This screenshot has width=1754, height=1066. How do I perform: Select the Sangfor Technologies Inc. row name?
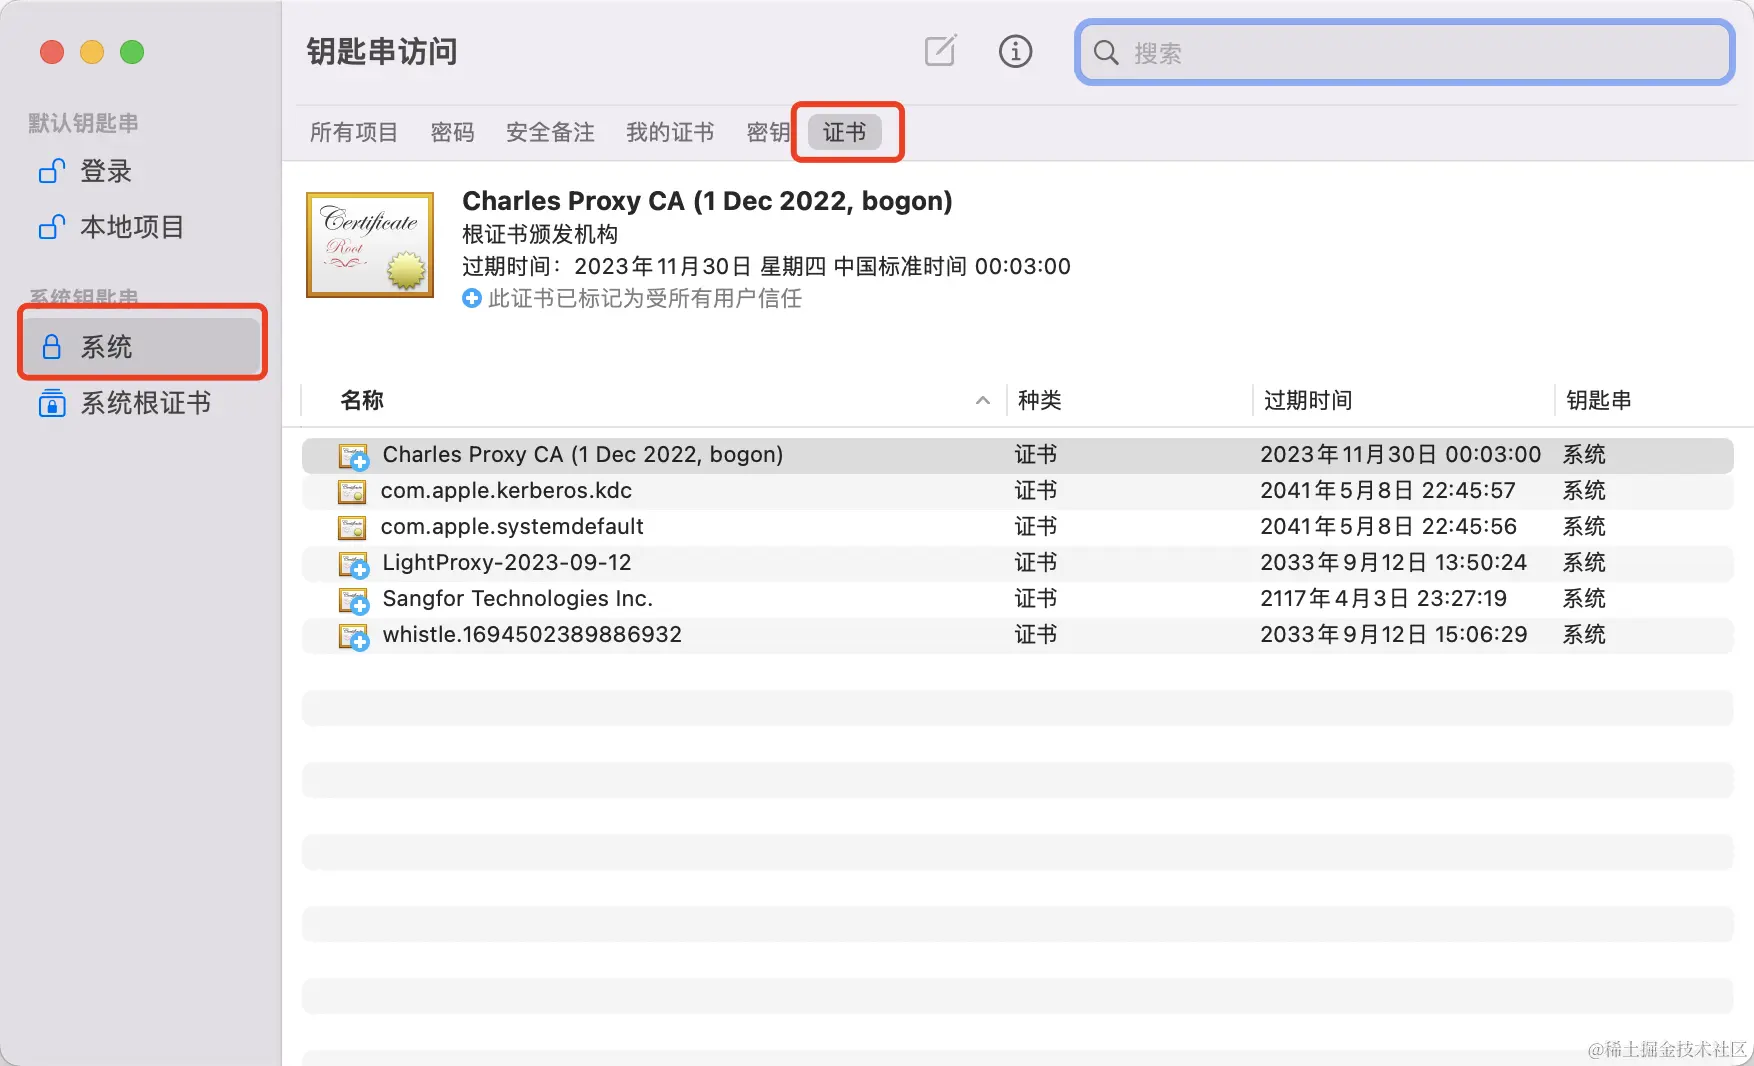[518, 598]
